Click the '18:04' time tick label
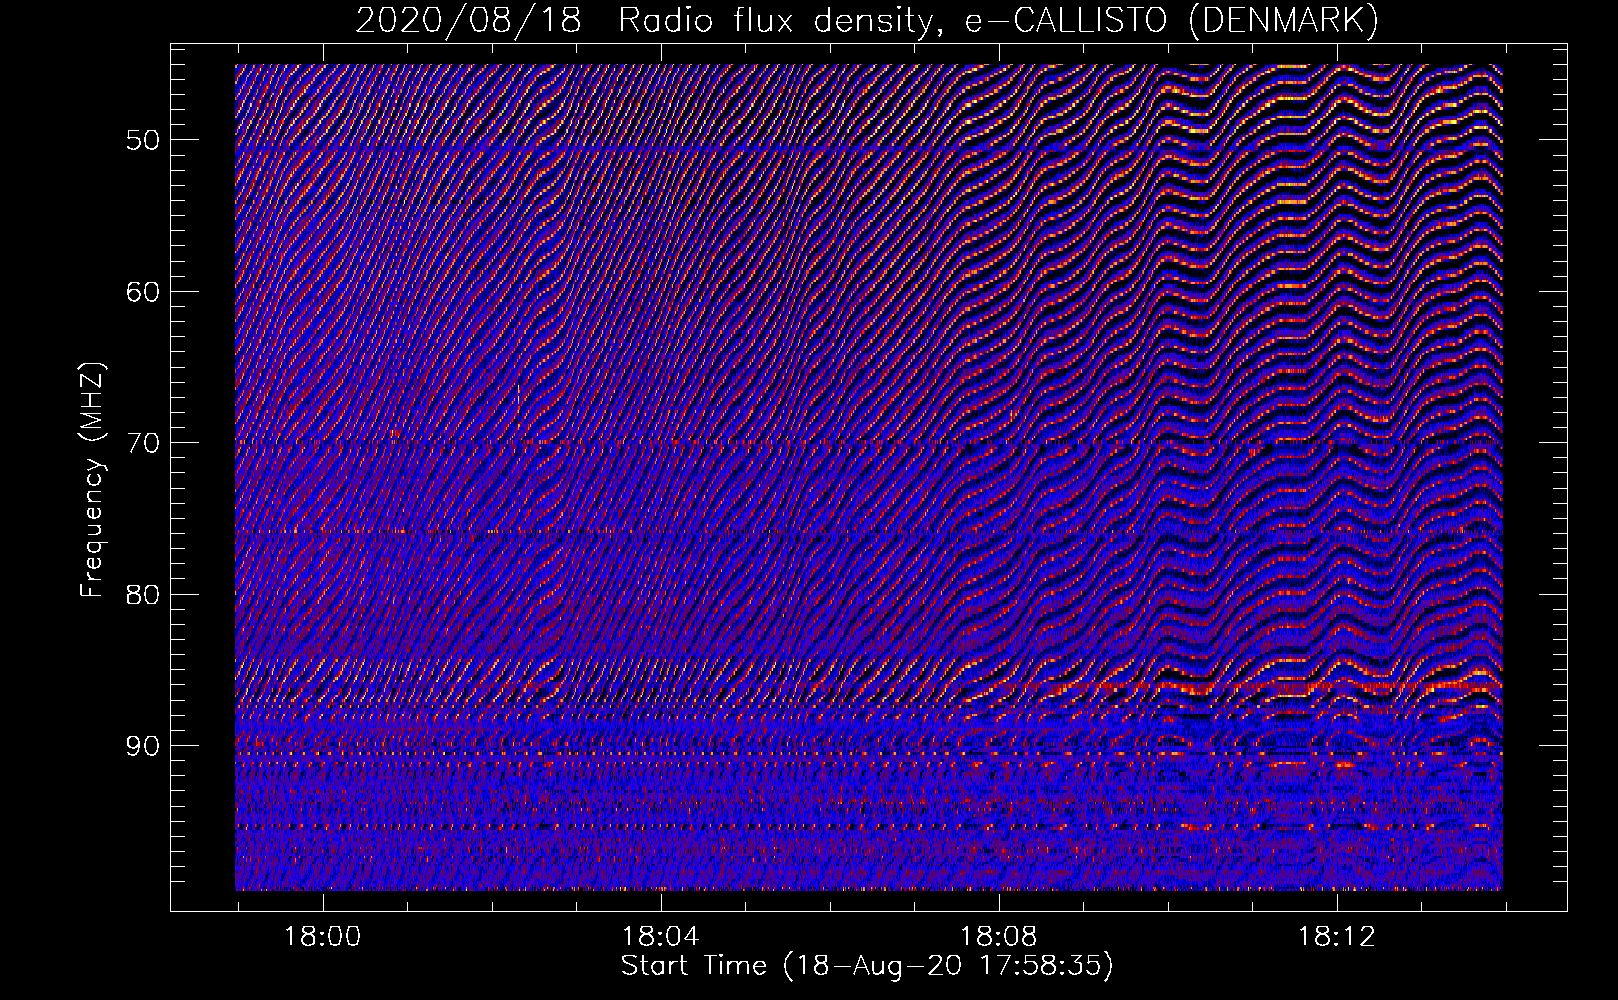Viewport: 1618px width, 1000px height. tap(661, 937)
